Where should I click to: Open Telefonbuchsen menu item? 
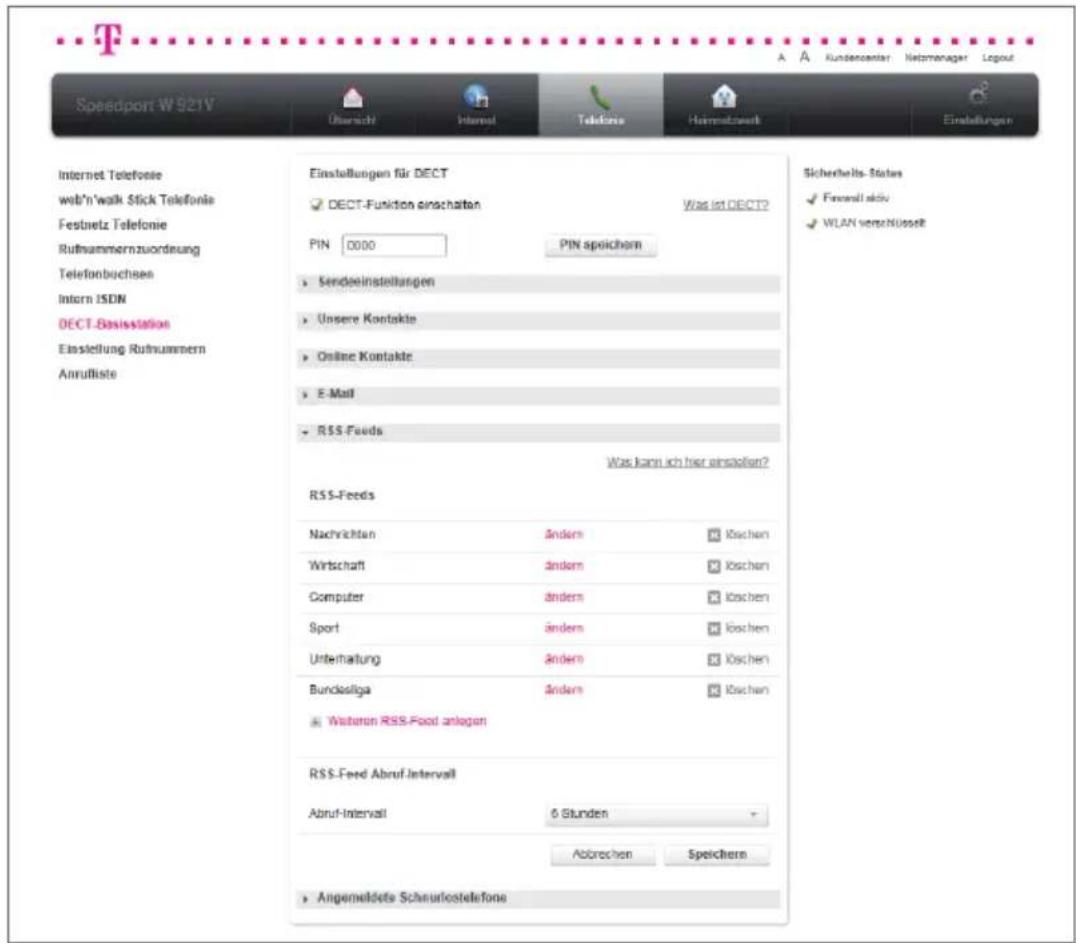106,274
